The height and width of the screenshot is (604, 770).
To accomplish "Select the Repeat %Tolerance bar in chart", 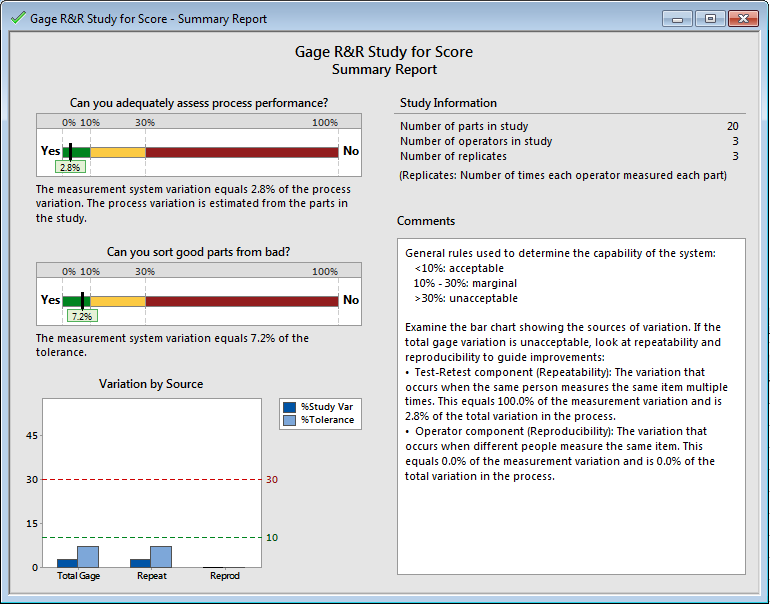I will click(160, 556).
